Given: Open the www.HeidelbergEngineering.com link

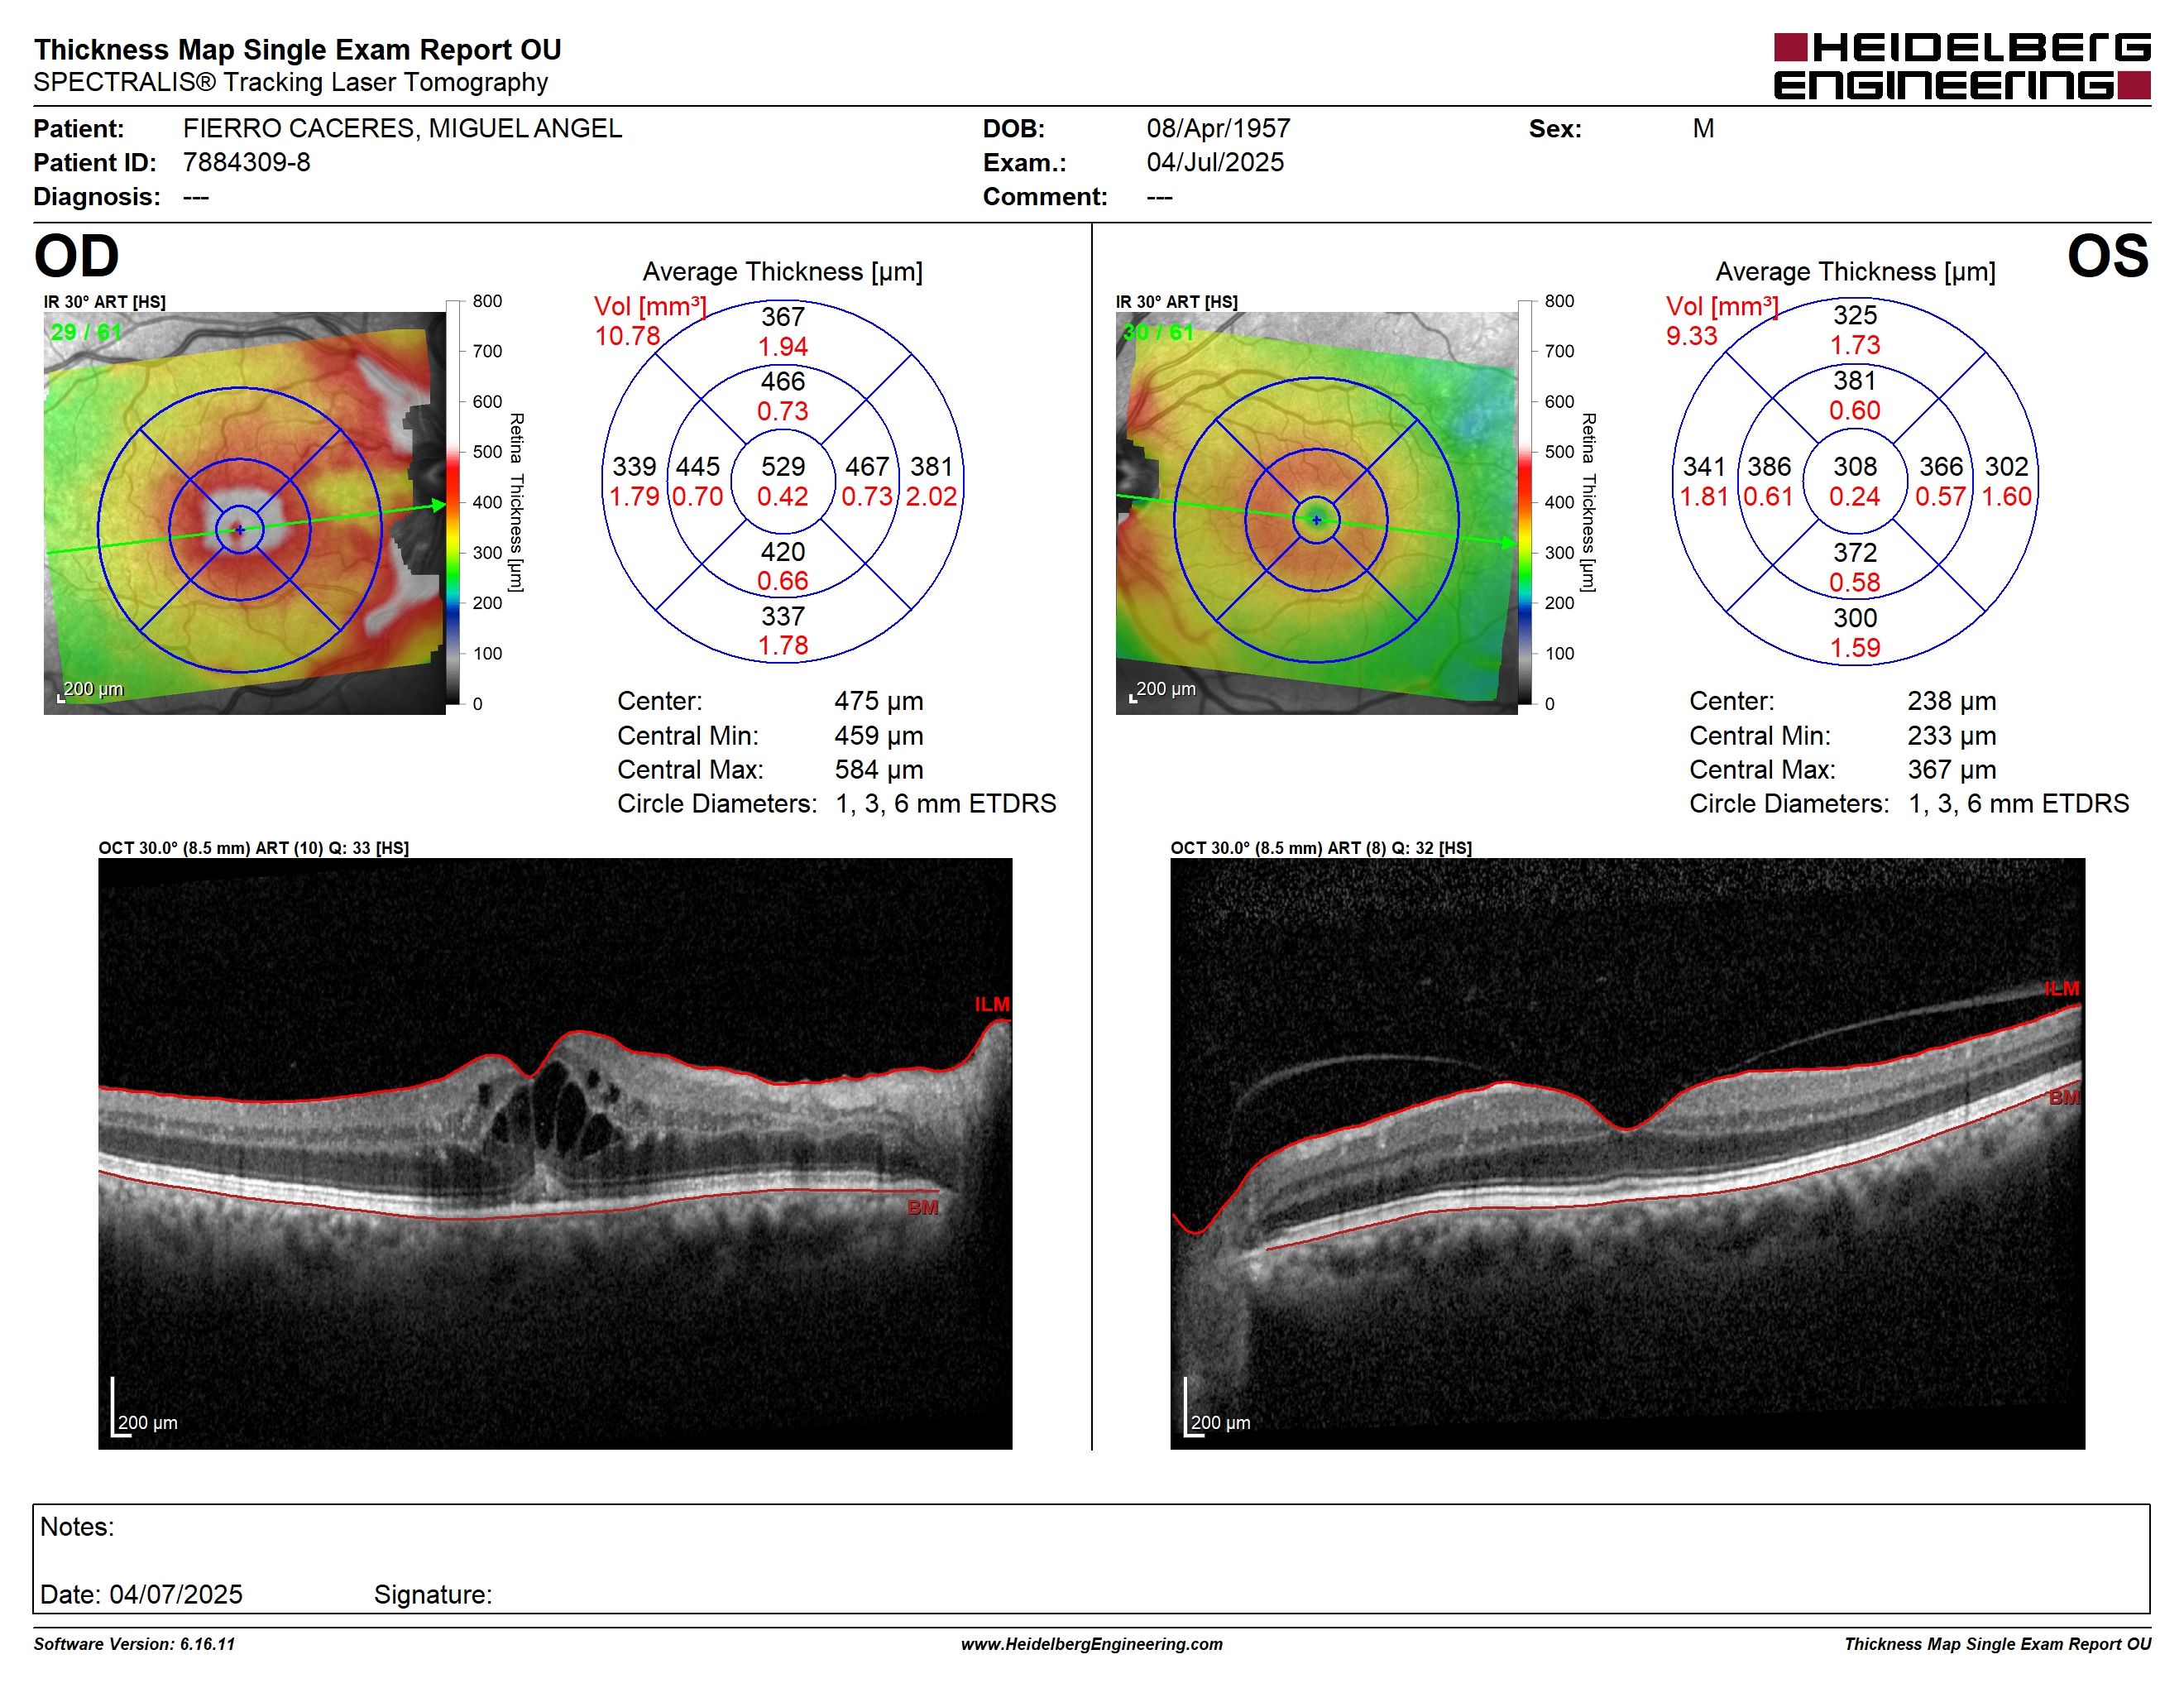Looking at the screenshot, I should [x=1092, y=1644].
